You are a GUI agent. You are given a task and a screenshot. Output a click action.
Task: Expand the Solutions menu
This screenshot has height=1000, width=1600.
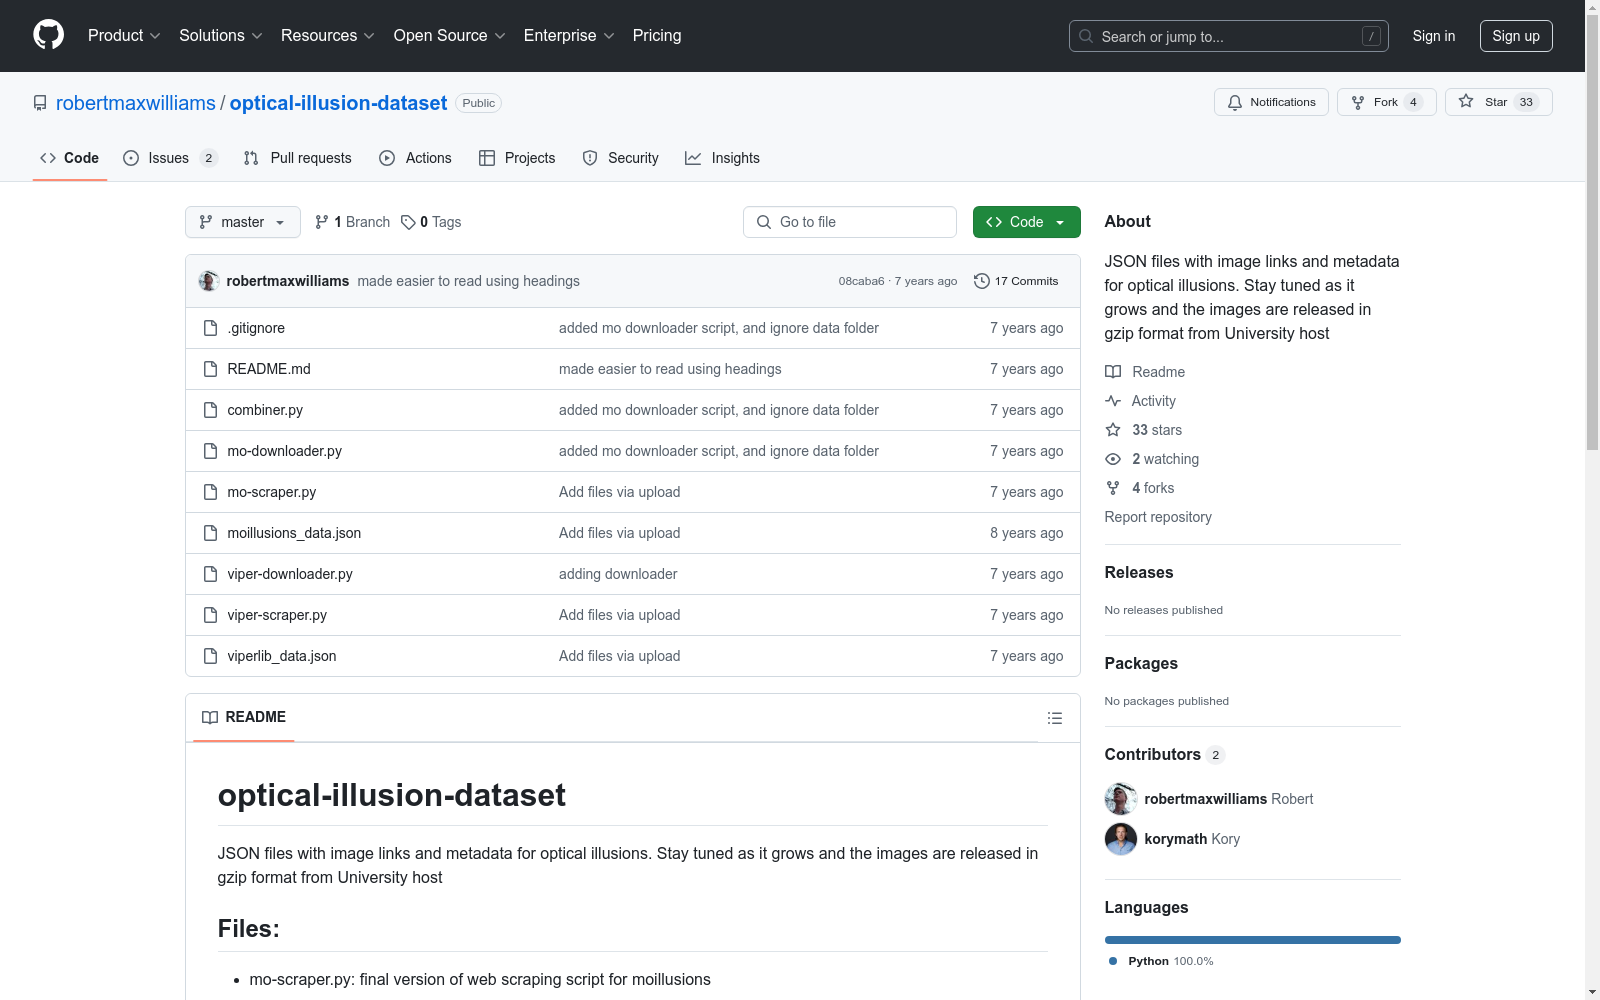221,35
